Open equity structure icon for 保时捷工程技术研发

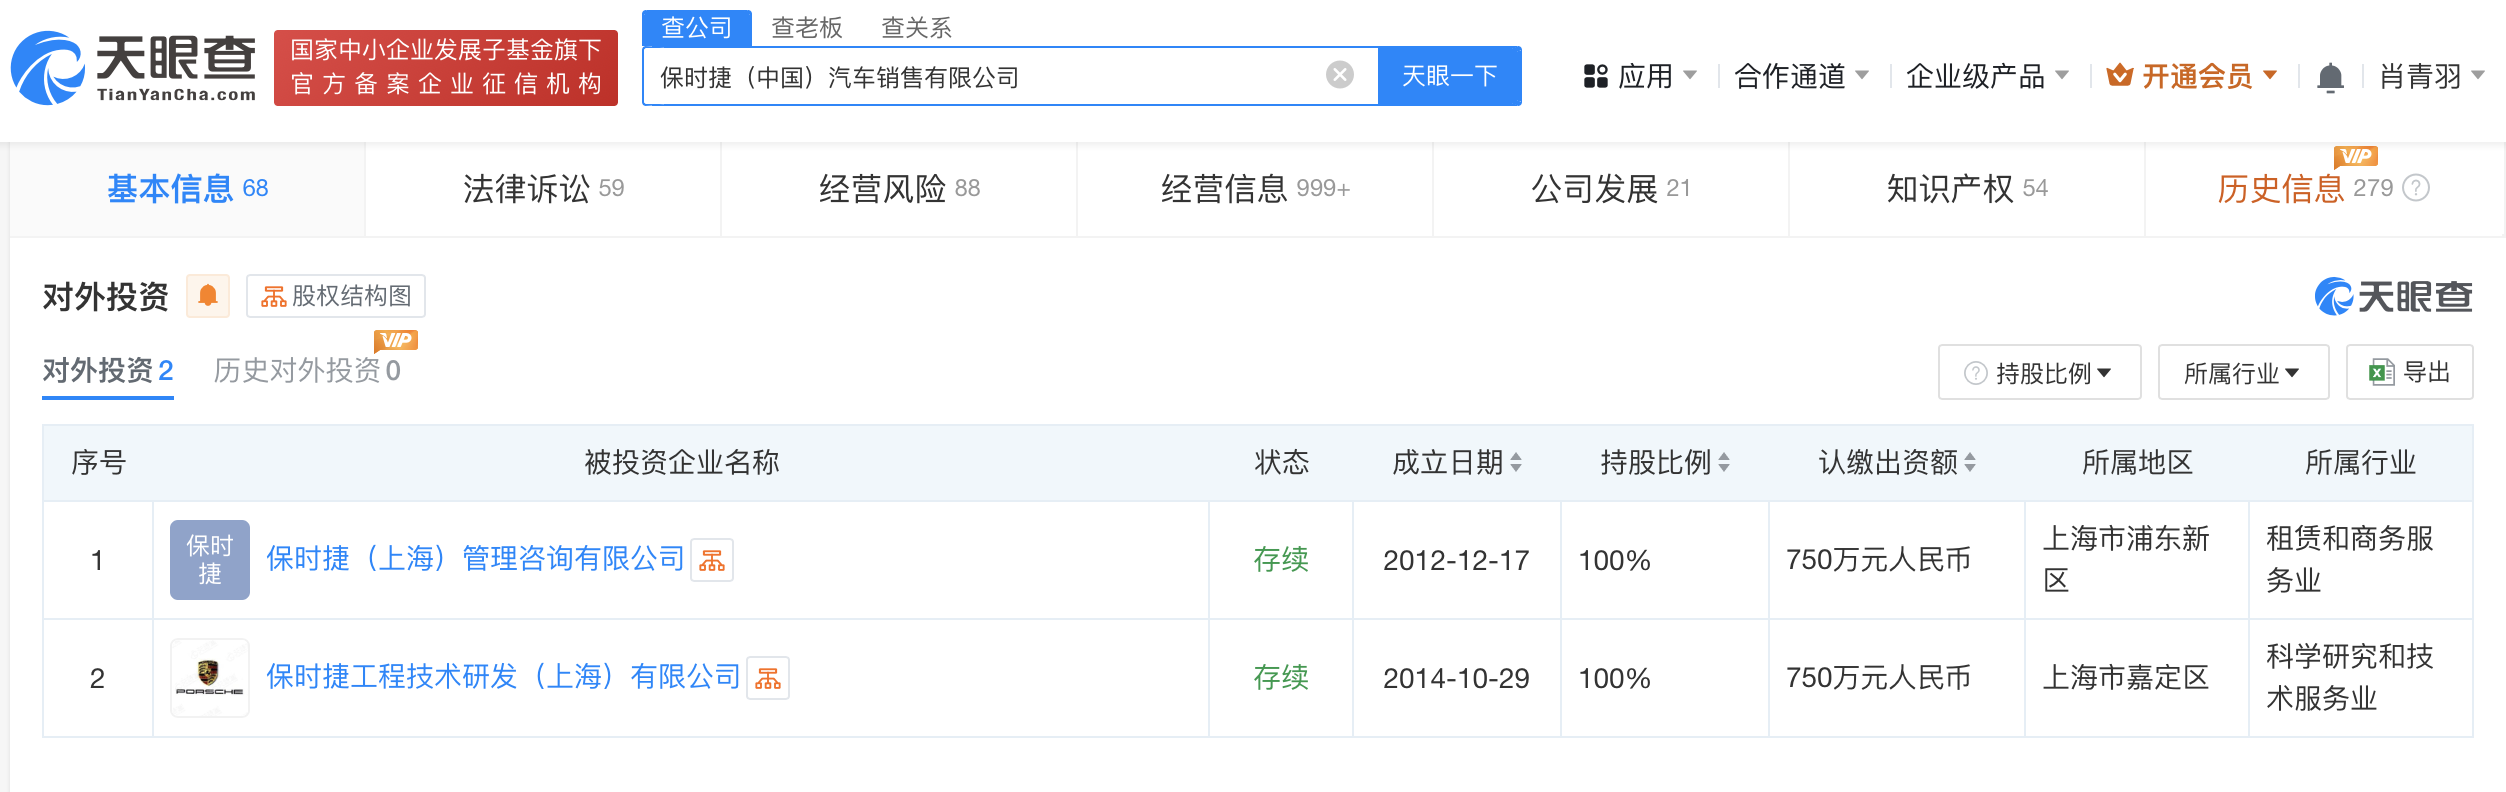[x=768, y=678]
